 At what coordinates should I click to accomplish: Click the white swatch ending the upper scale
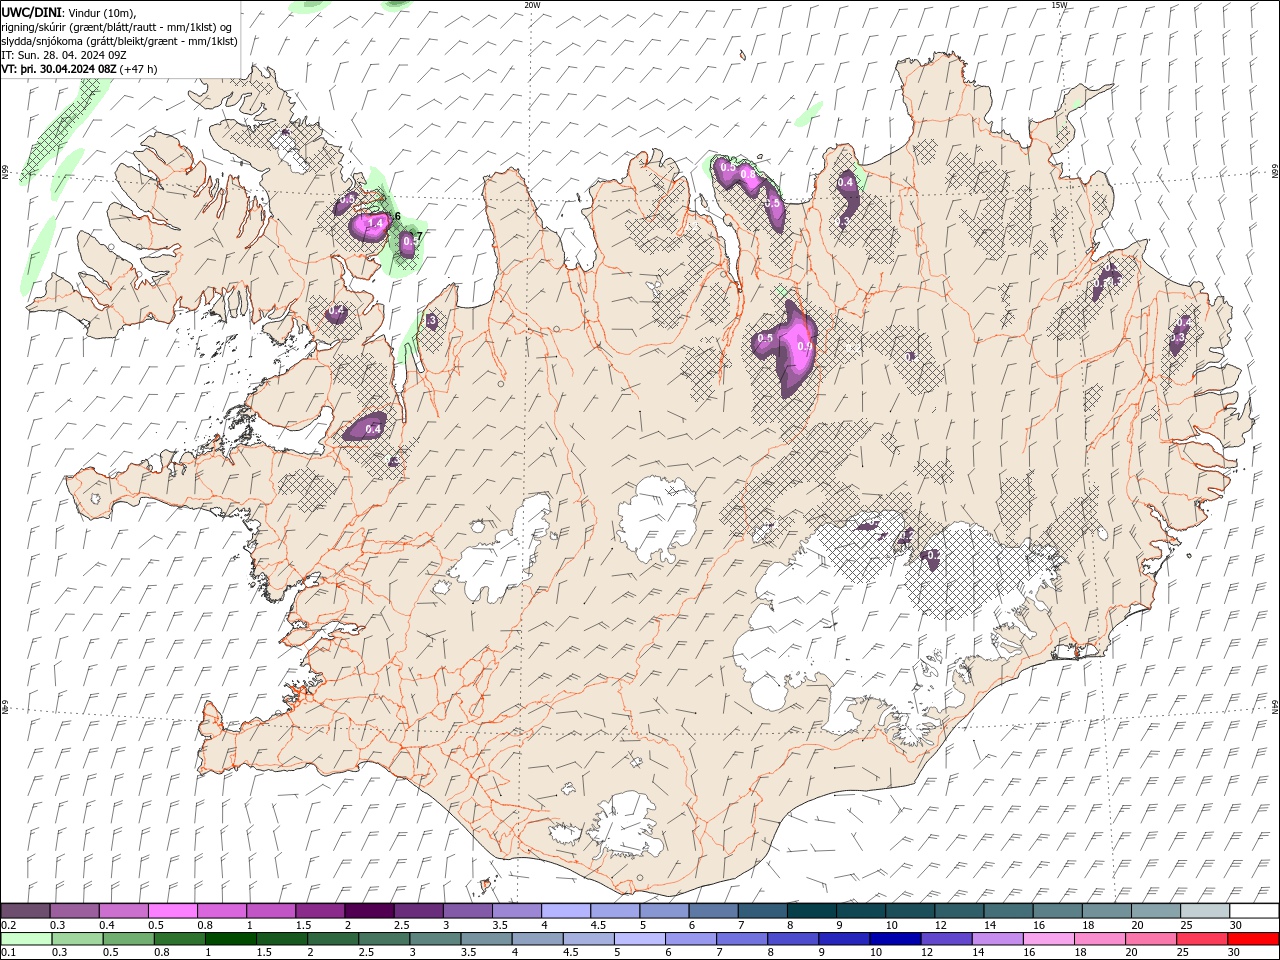pos(1254,911)
